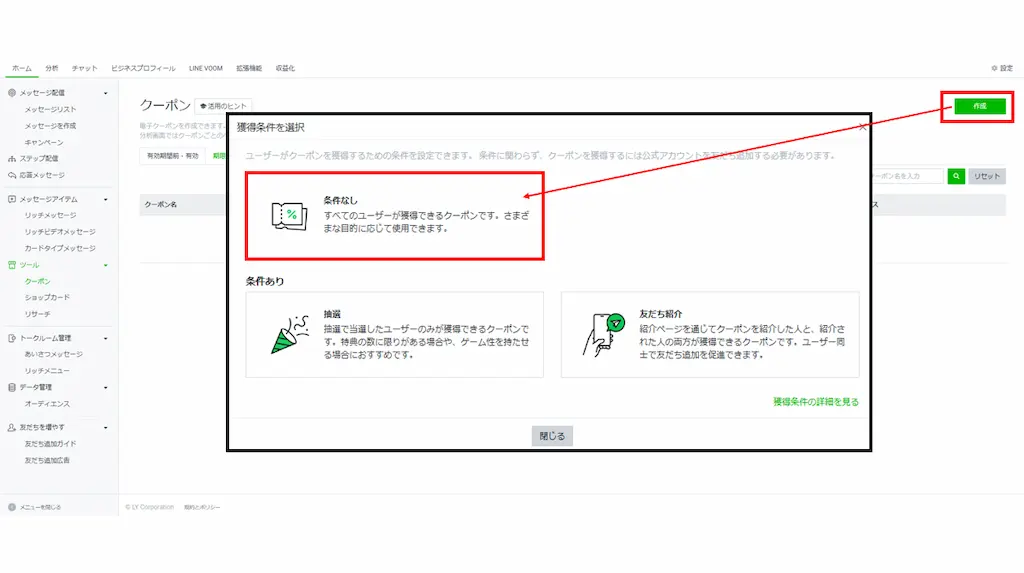This screenshot has height=573, width=1024.
Task: Collapse the メッセージアイテム section arrow
Action: pos(106,199)
